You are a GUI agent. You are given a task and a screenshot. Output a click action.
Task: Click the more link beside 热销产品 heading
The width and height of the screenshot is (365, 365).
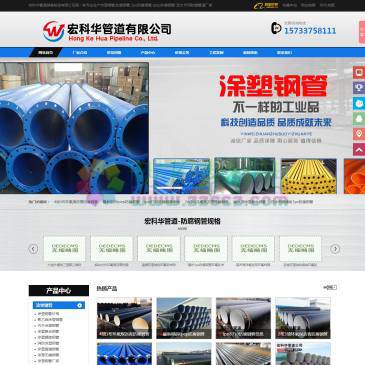coord(330,287)
